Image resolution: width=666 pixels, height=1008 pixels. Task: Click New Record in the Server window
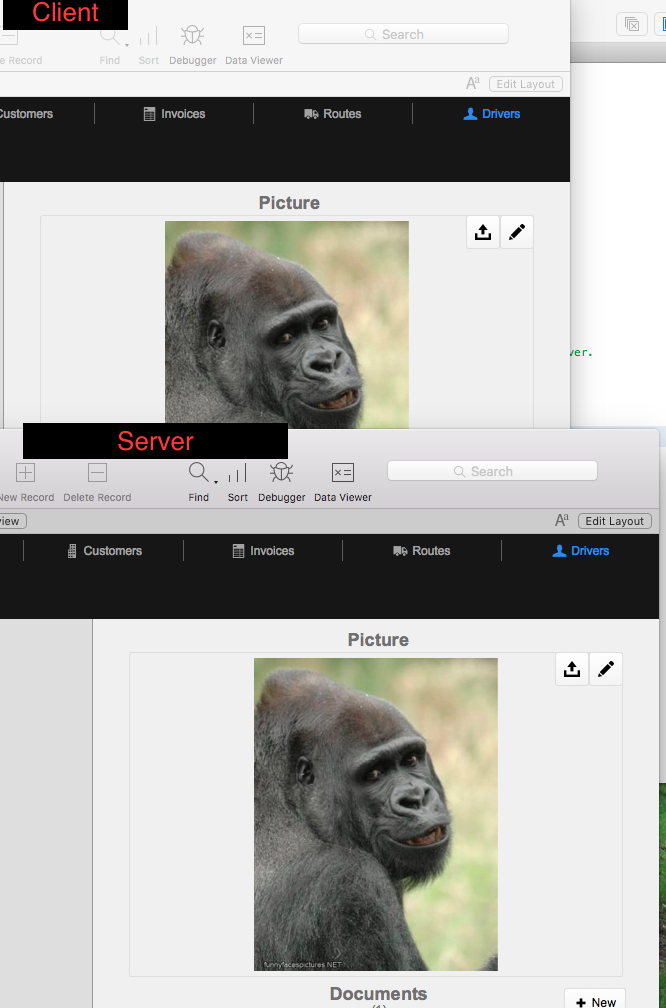26,482
